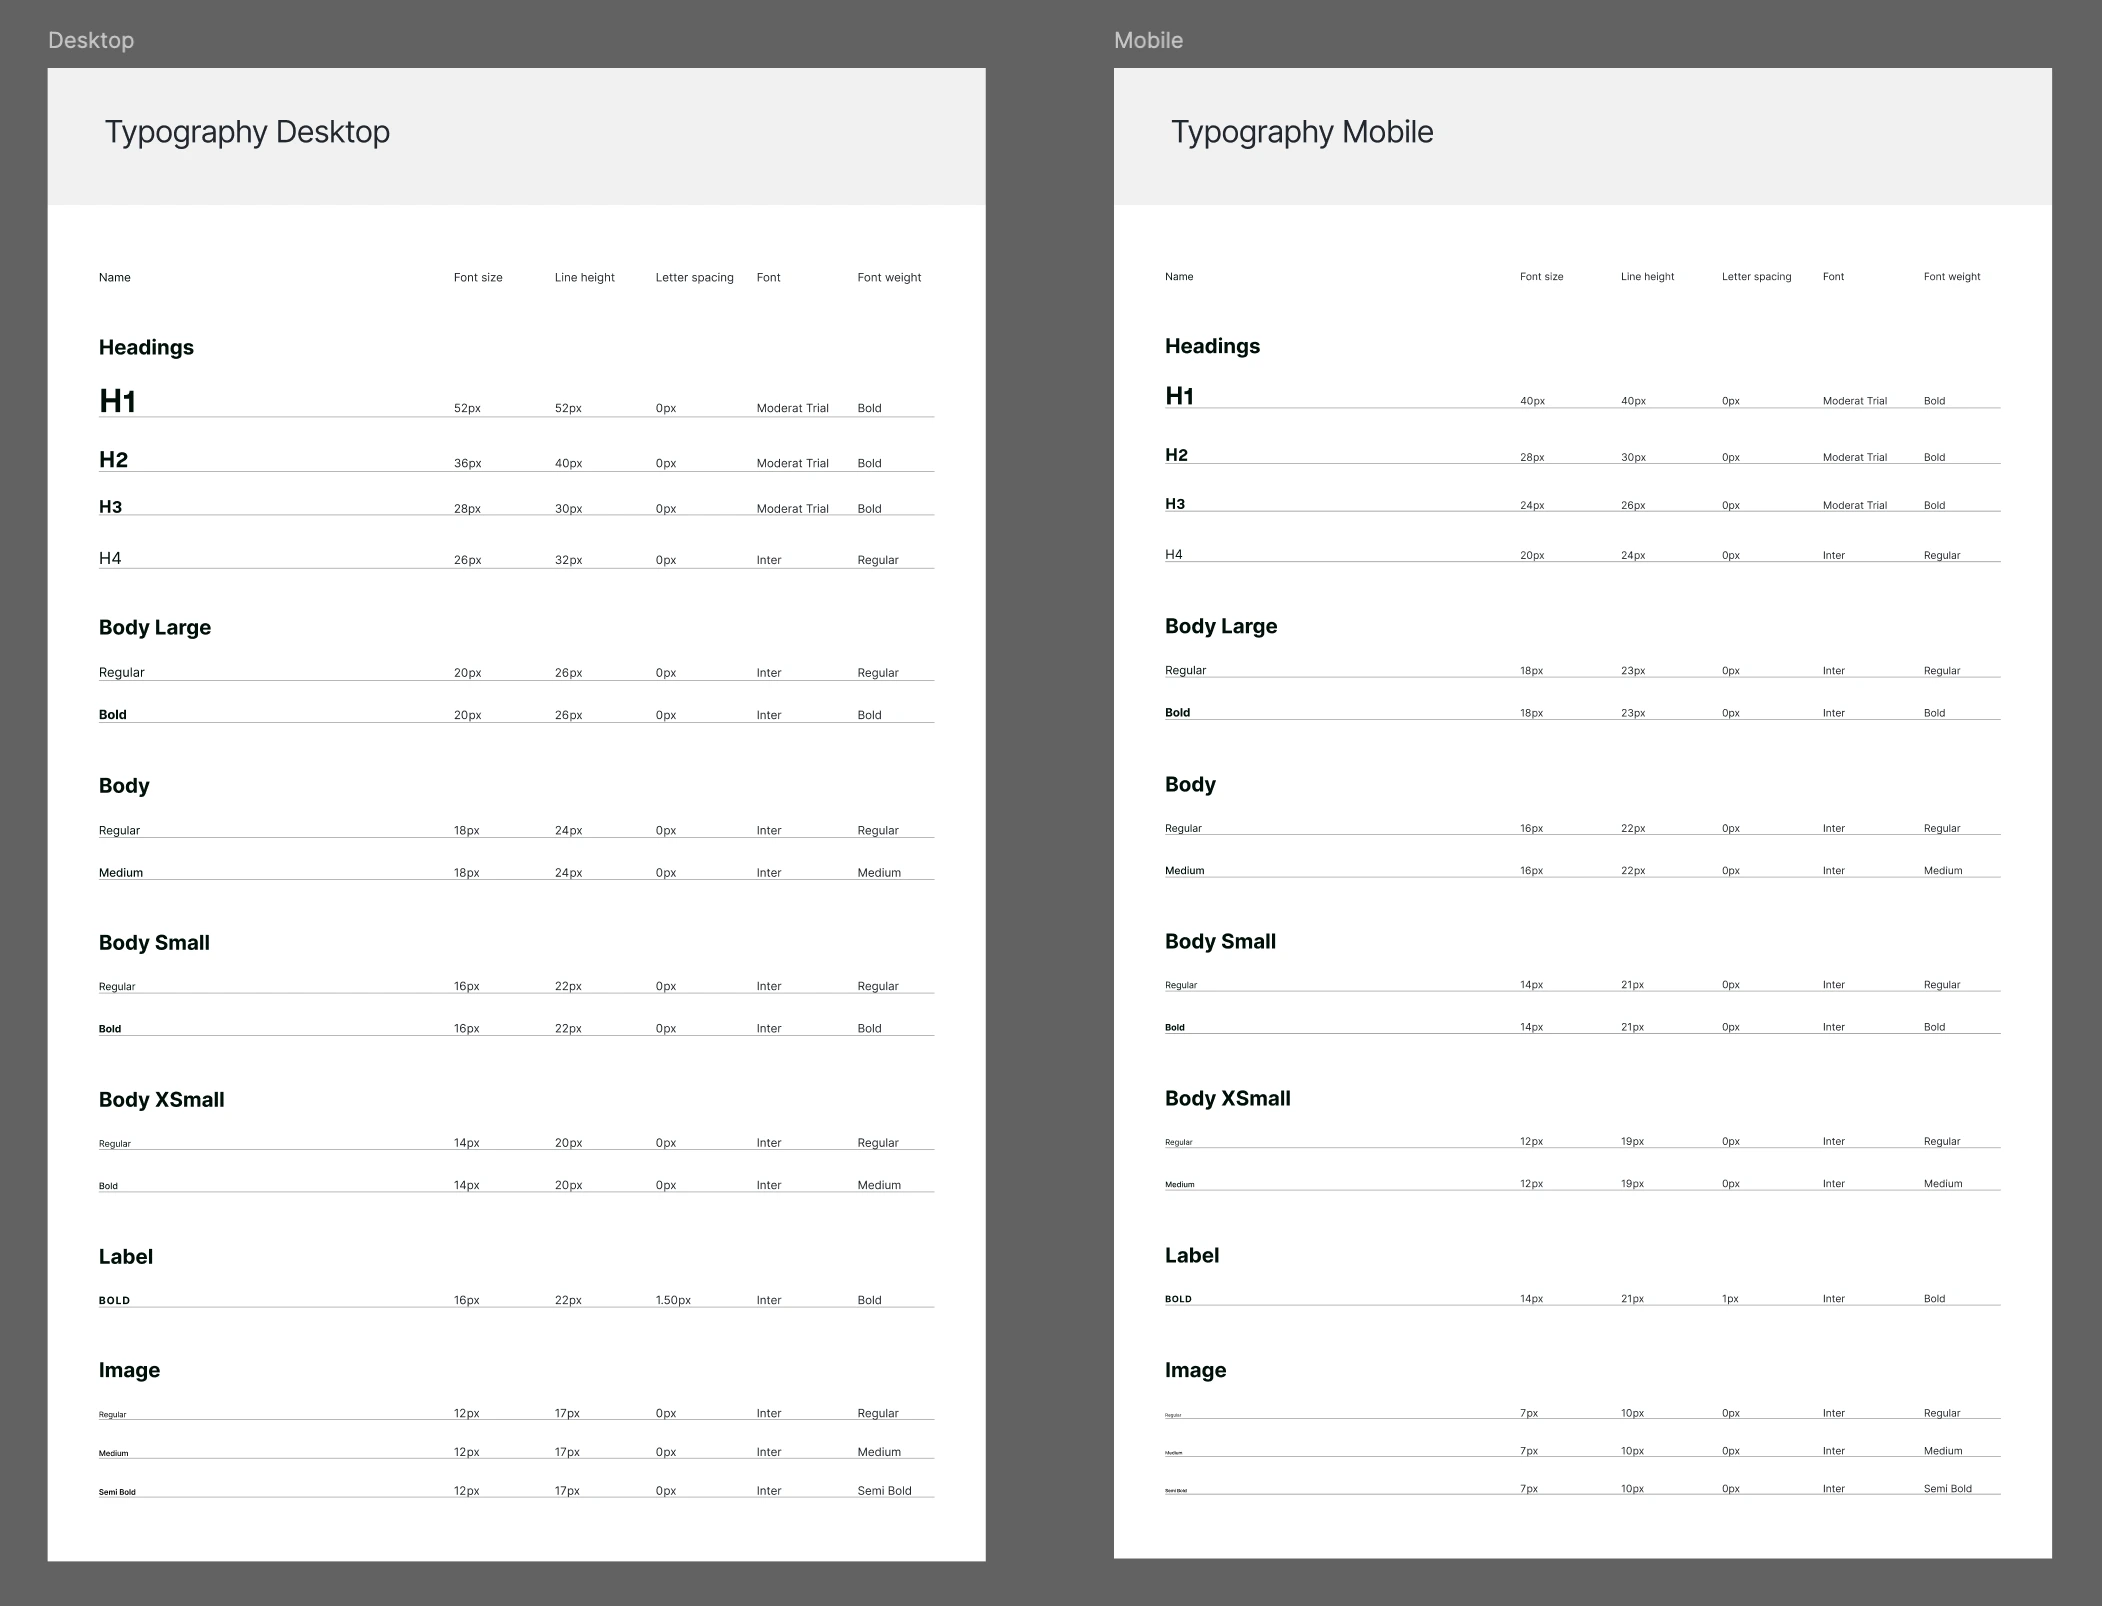2102x1606 pixels.
Task: Click desktop BOLD label sample text
Action: [x=114, y=1301]
